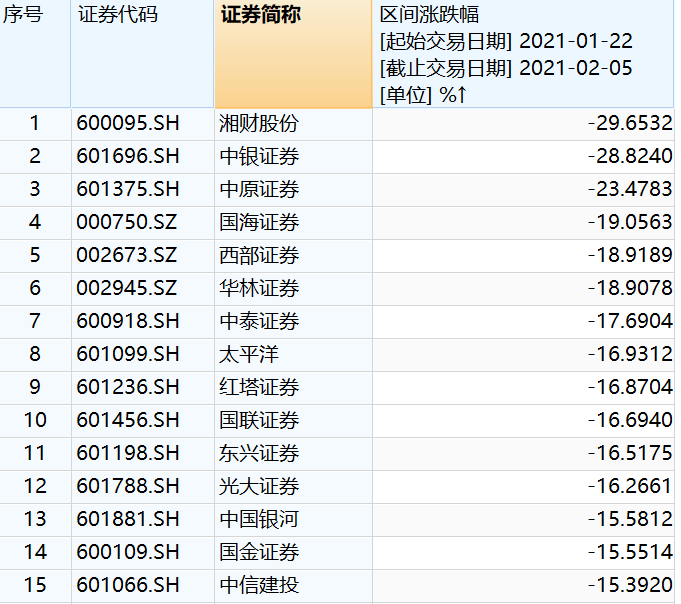Select the value -28.8240
Viewport: 681px width, 604px height.
(630, 156)
